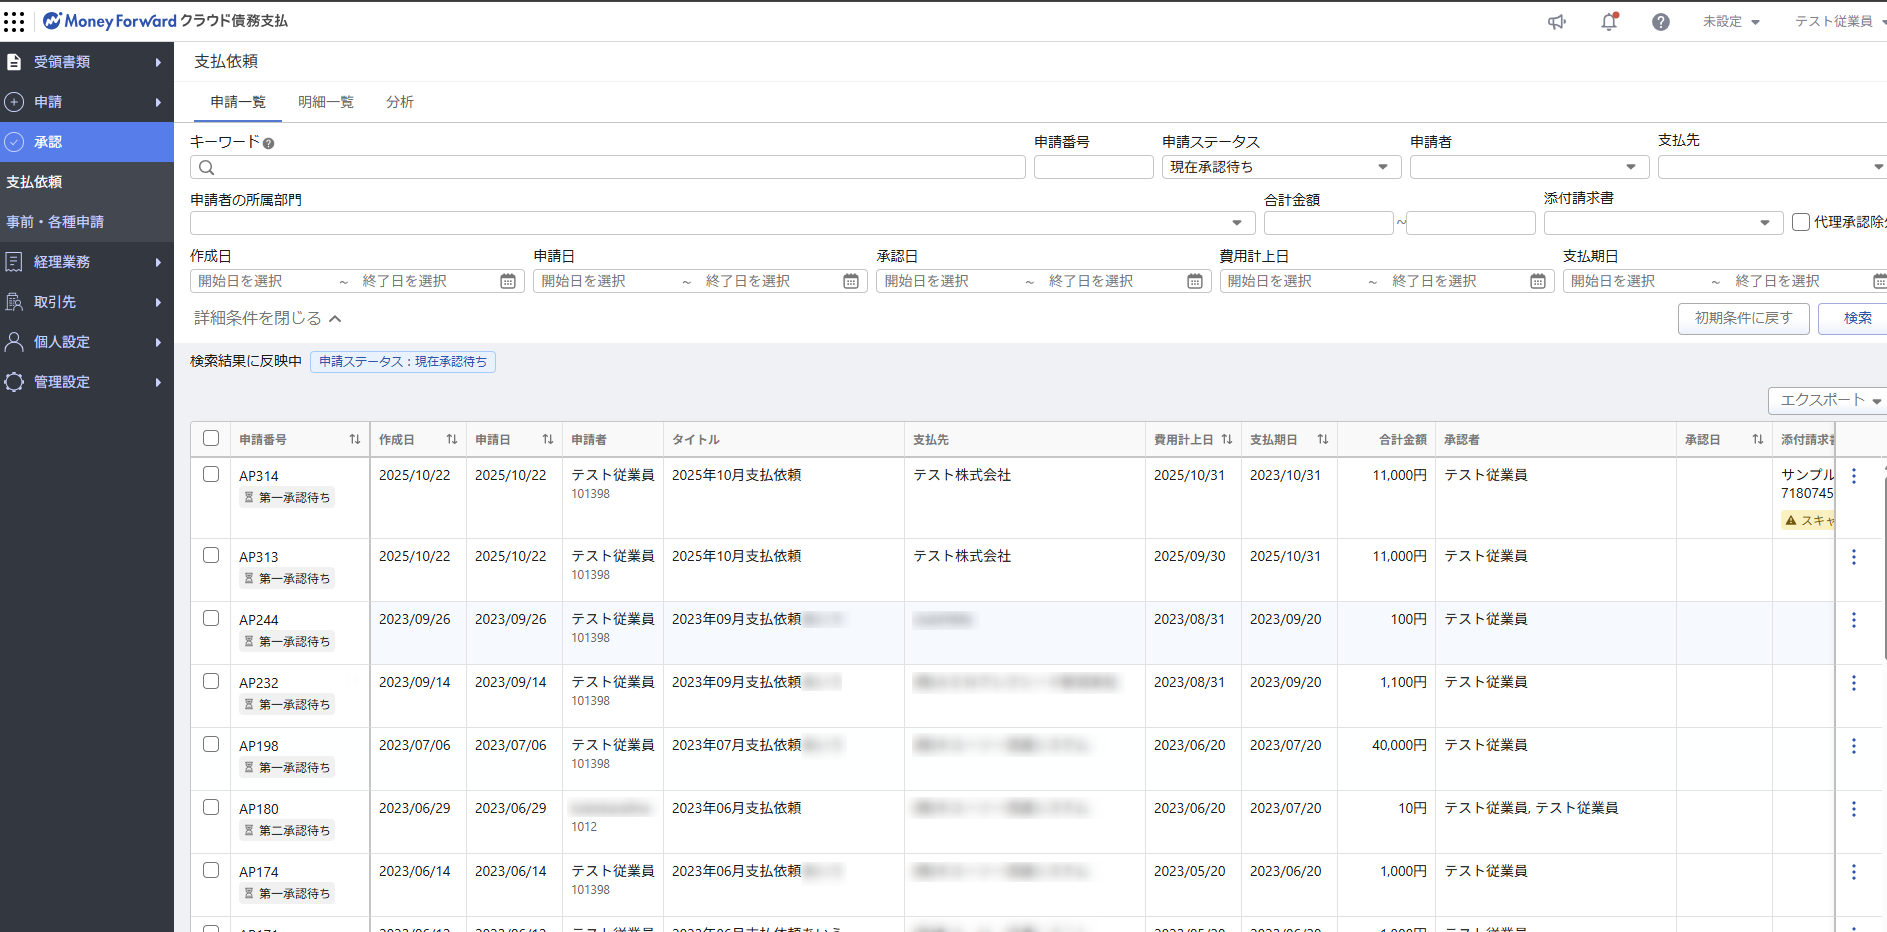Viewport: 1887px width, 932px height.
Task: Open the 分析 tab
Action: (x=400, y=102)
